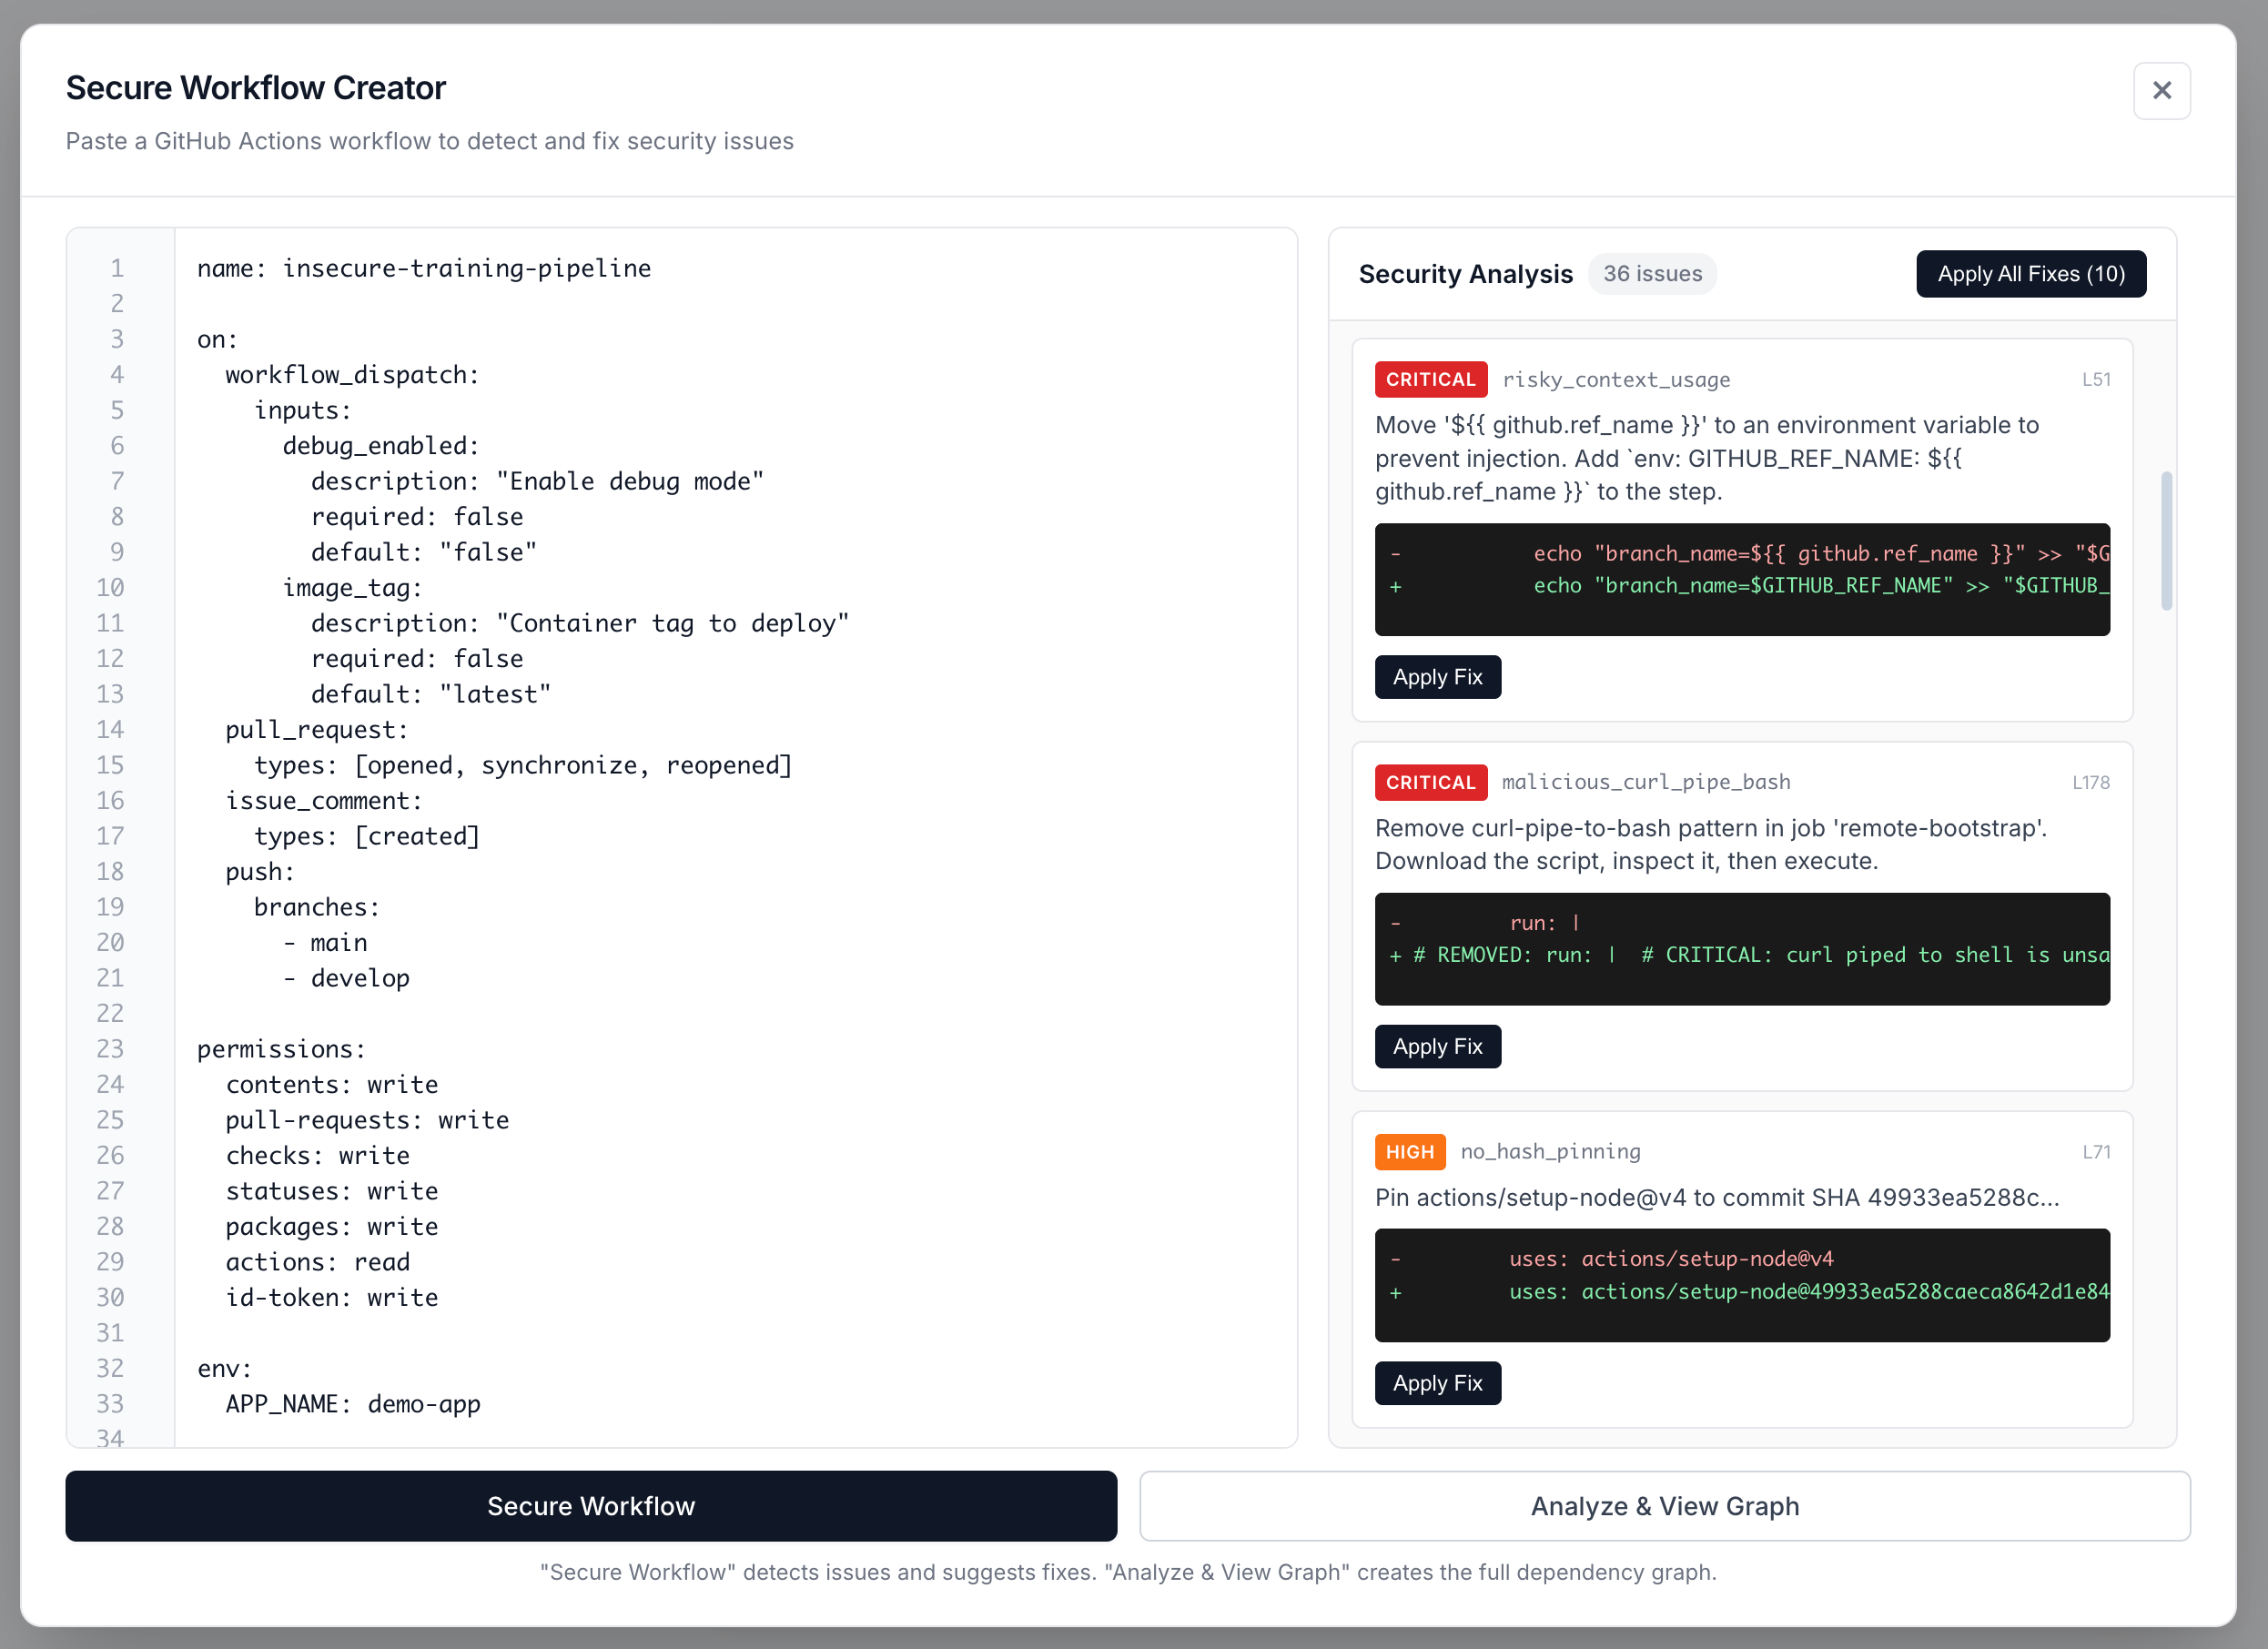This screenshot has height=1649, width=2268.
Task: Click the Security Analysis heading
Action: pos(1465,274)
